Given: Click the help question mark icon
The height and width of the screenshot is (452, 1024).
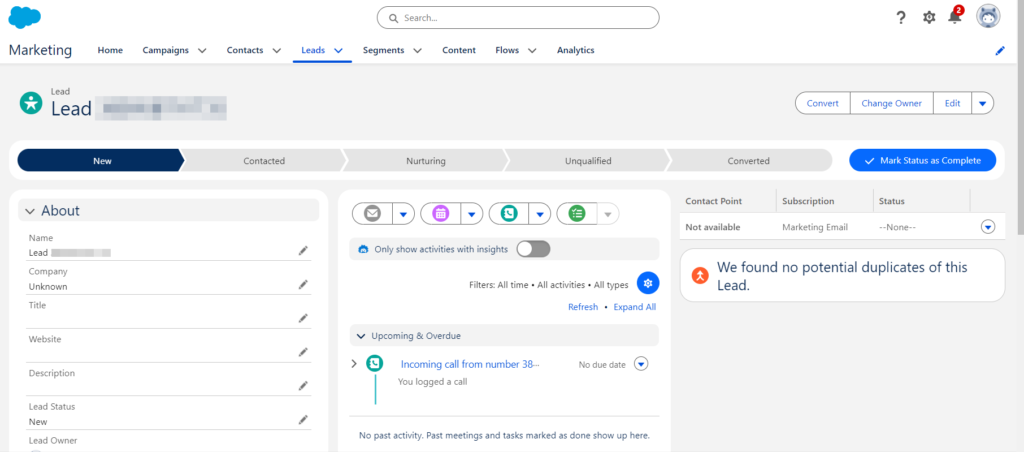Looking at the screenshot, I should 901,18.
